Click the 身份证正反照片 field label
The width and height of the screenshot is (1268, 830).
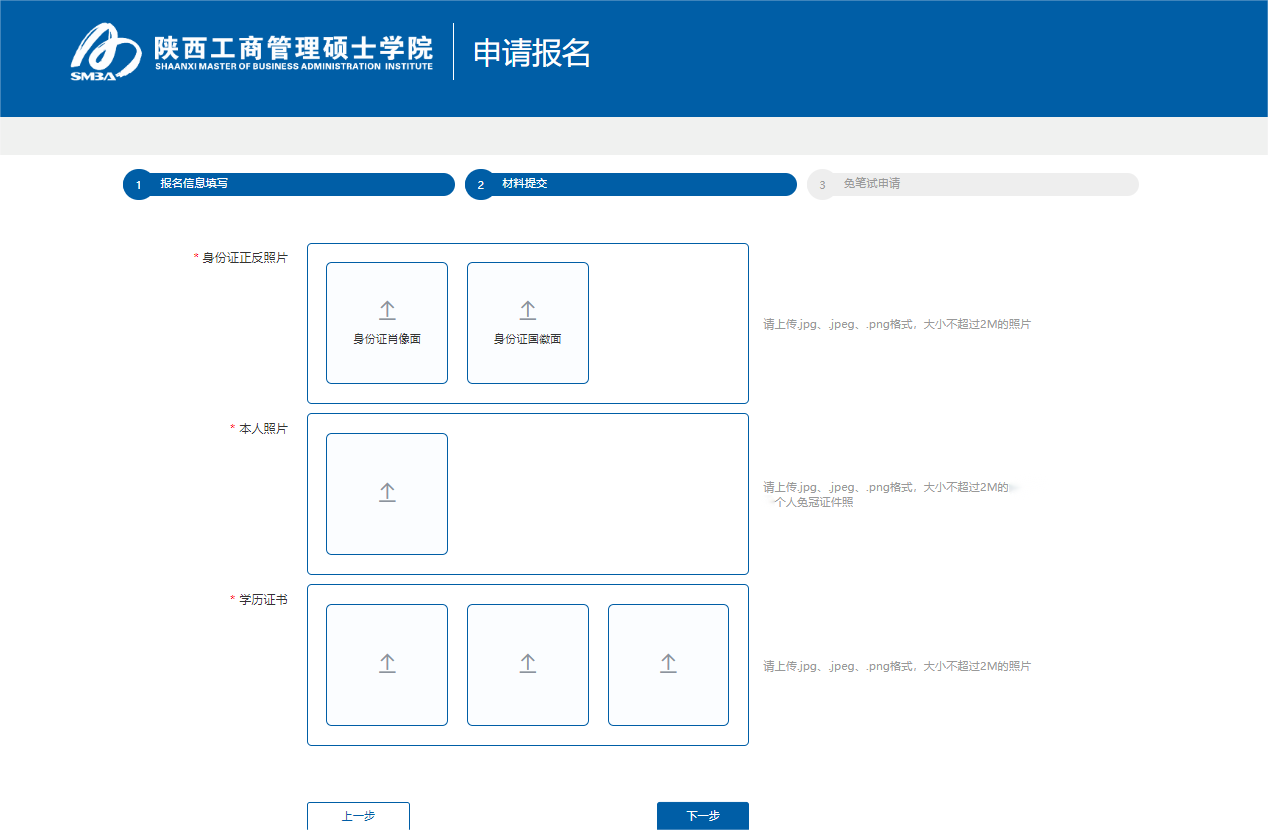coord(244,258)
